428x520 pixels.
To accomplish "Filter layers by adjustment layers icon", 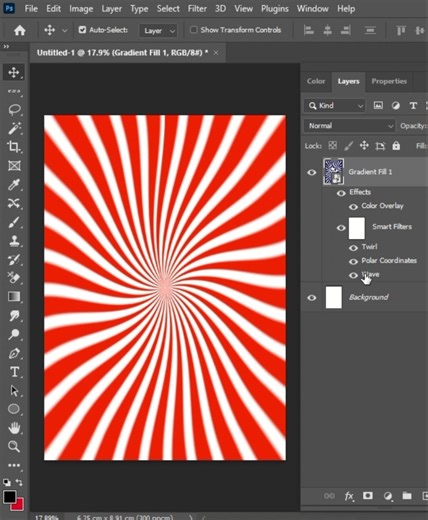I will pyautogui.click(x=396, y=106).
